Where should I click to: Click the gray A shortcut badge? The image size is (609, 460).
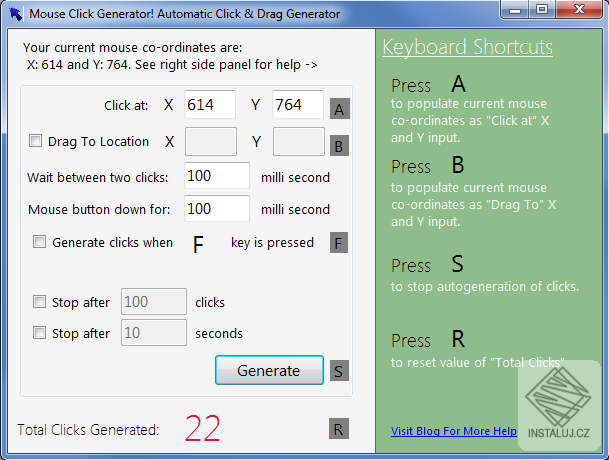tap(340, 108)
